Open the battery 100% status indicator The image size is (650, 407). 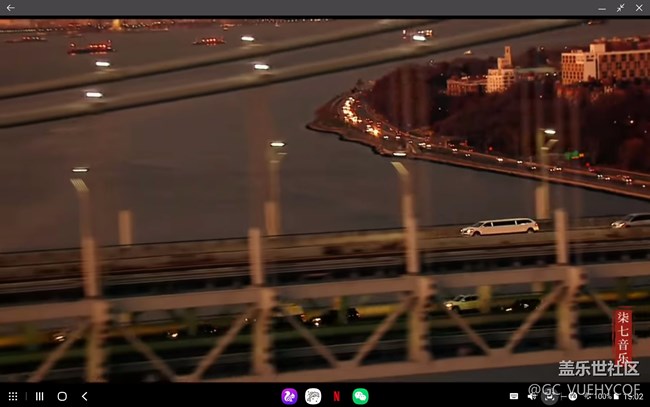coord(601,396)
